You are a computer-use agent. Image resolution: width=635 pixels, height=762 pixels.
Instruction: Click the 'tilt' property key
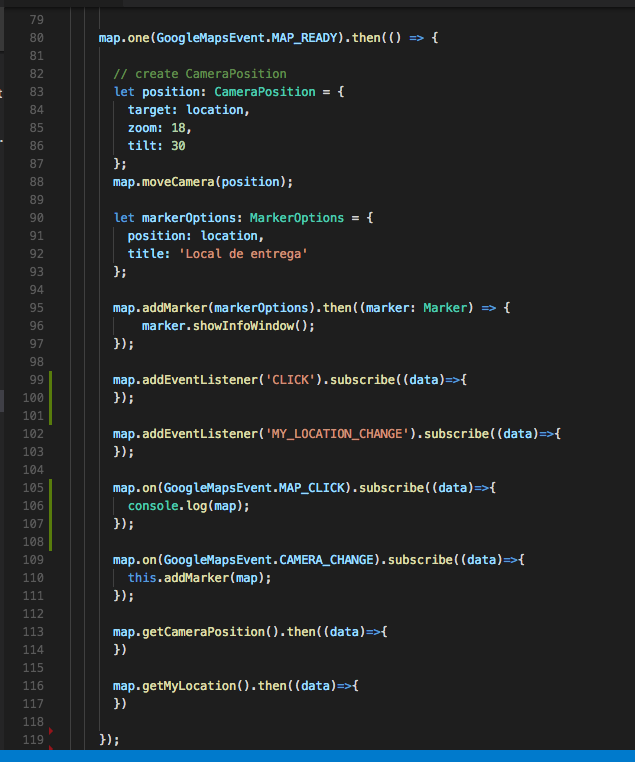tap(142, 146)
